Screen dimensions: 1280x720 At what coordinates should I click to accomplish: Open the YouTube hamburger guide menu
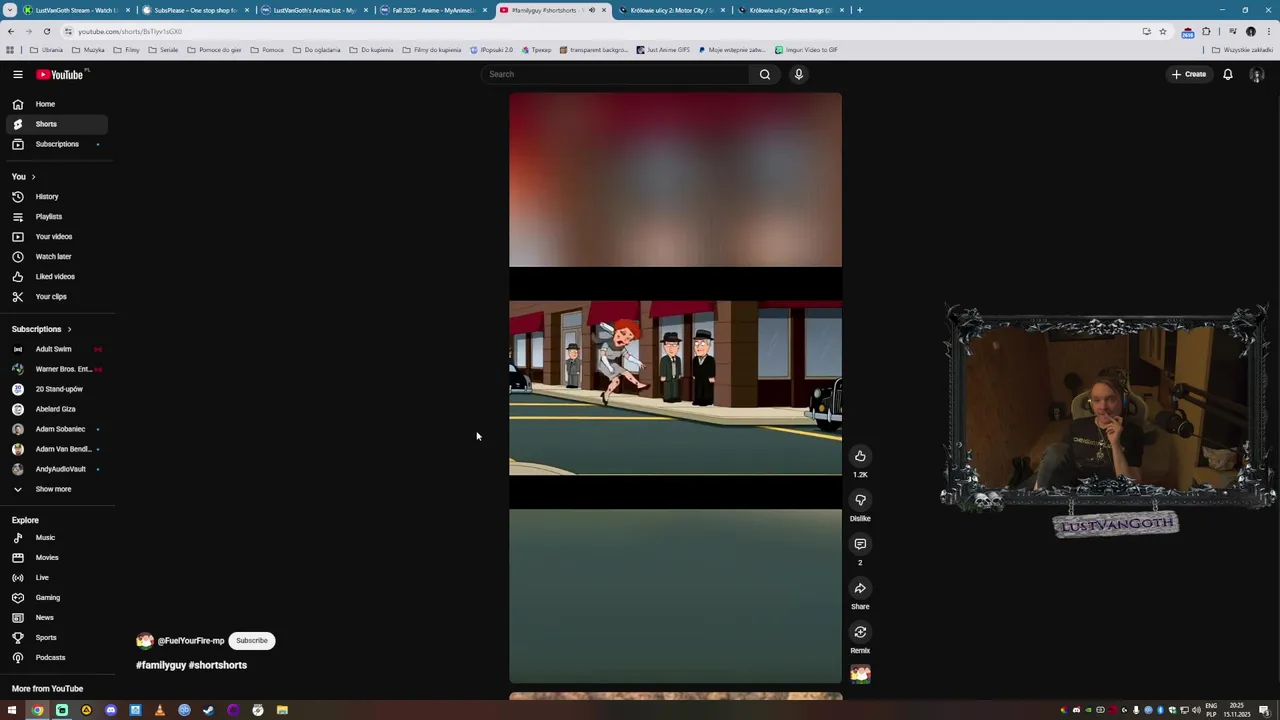click(17, 74)
